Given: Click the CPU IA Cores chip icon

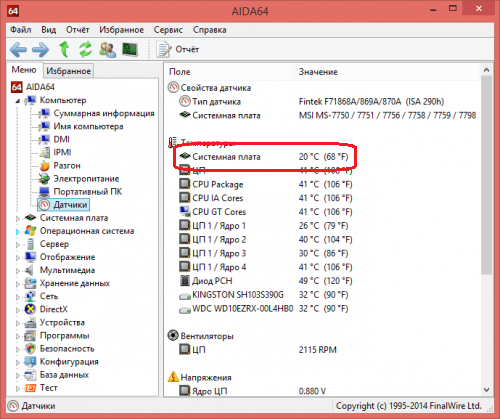Looking at the screenshot, I should point(184,197).
